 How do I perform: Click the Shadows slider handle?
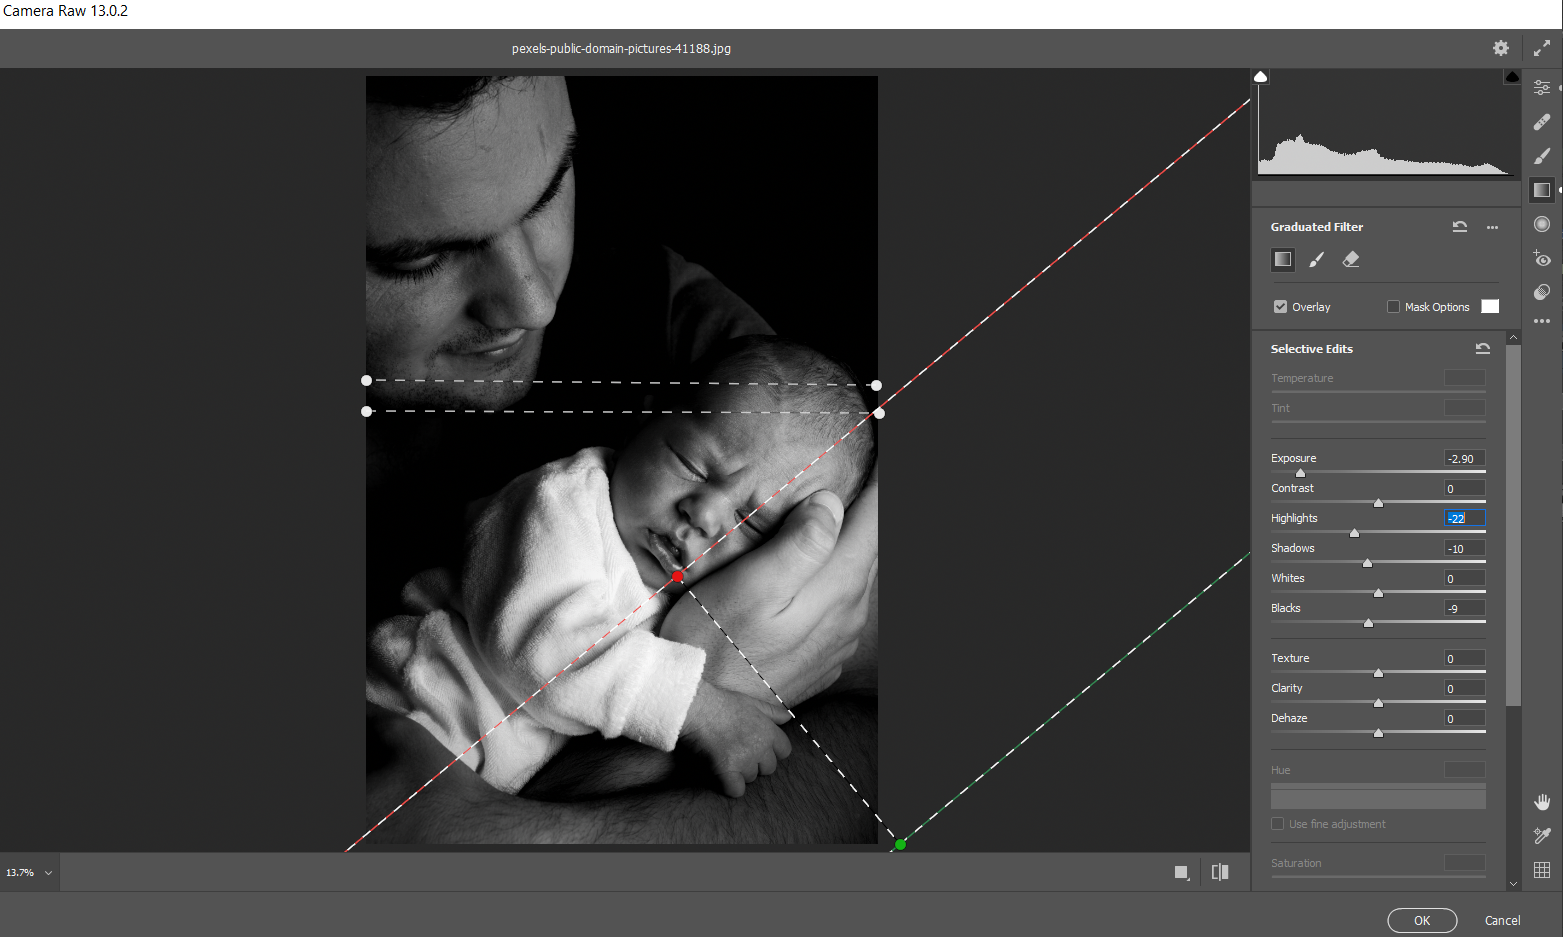[1367, 563]
